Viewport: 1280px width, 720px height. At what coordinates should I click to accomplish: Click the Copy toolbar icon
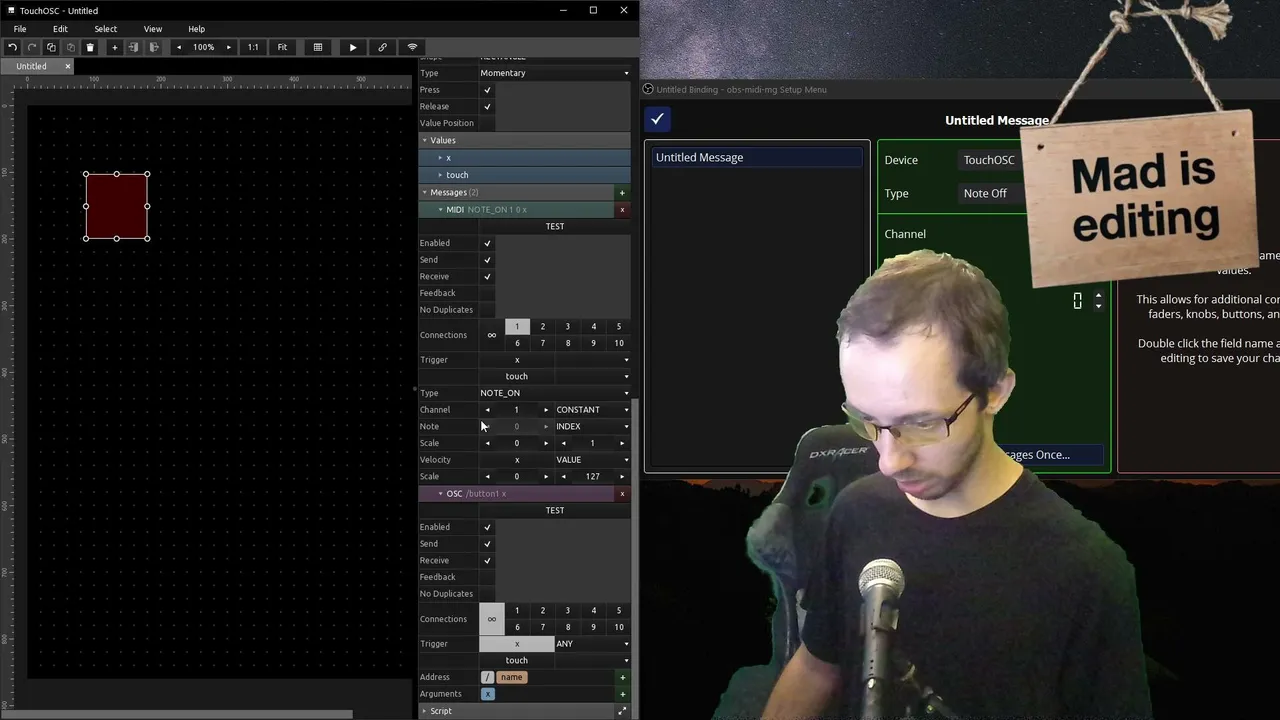click(51, 47)
